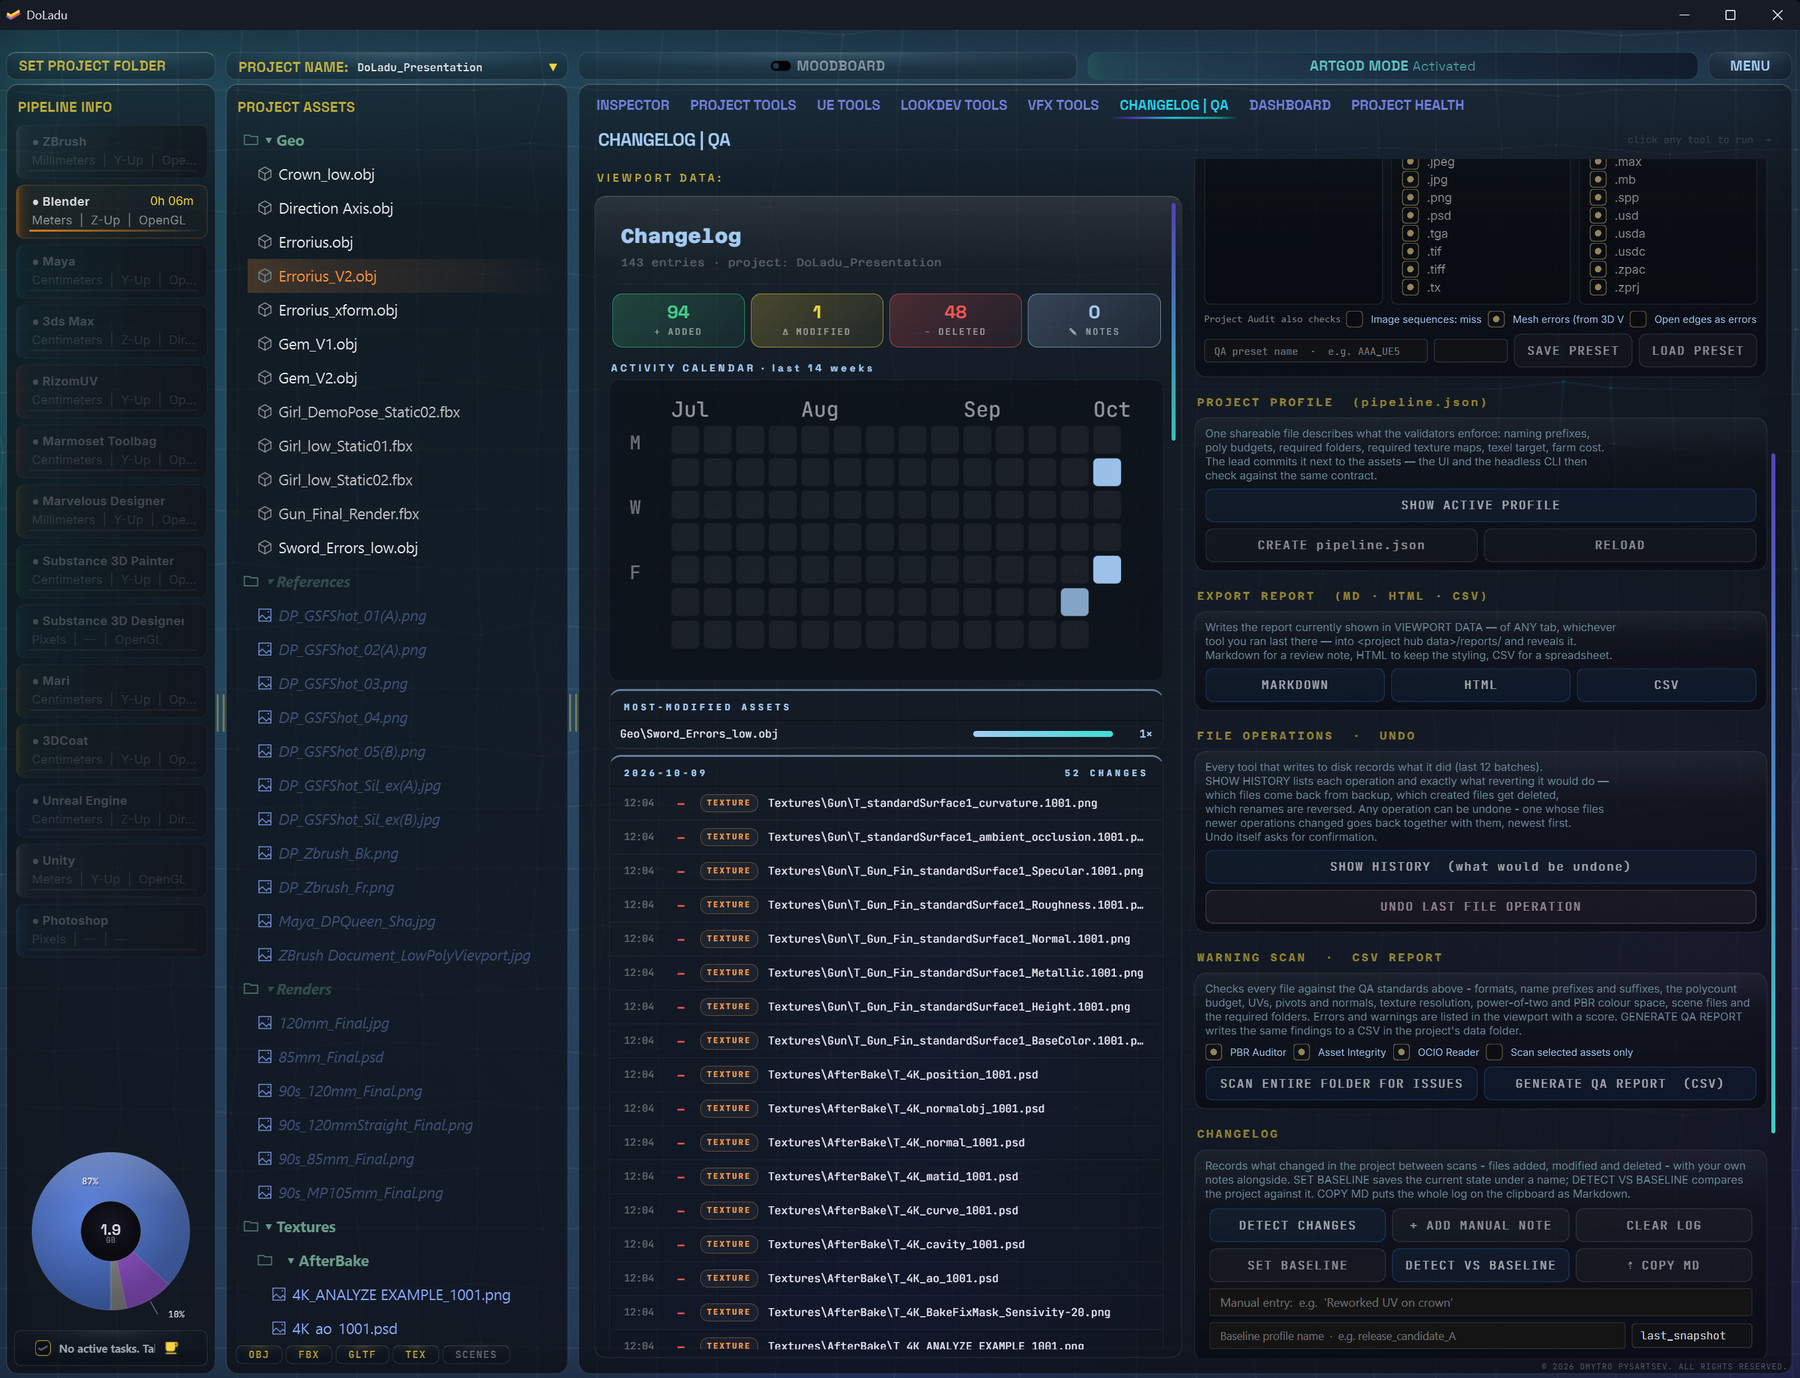Expand the References folder arrow

pyautogui.click(x=270, y=582)
